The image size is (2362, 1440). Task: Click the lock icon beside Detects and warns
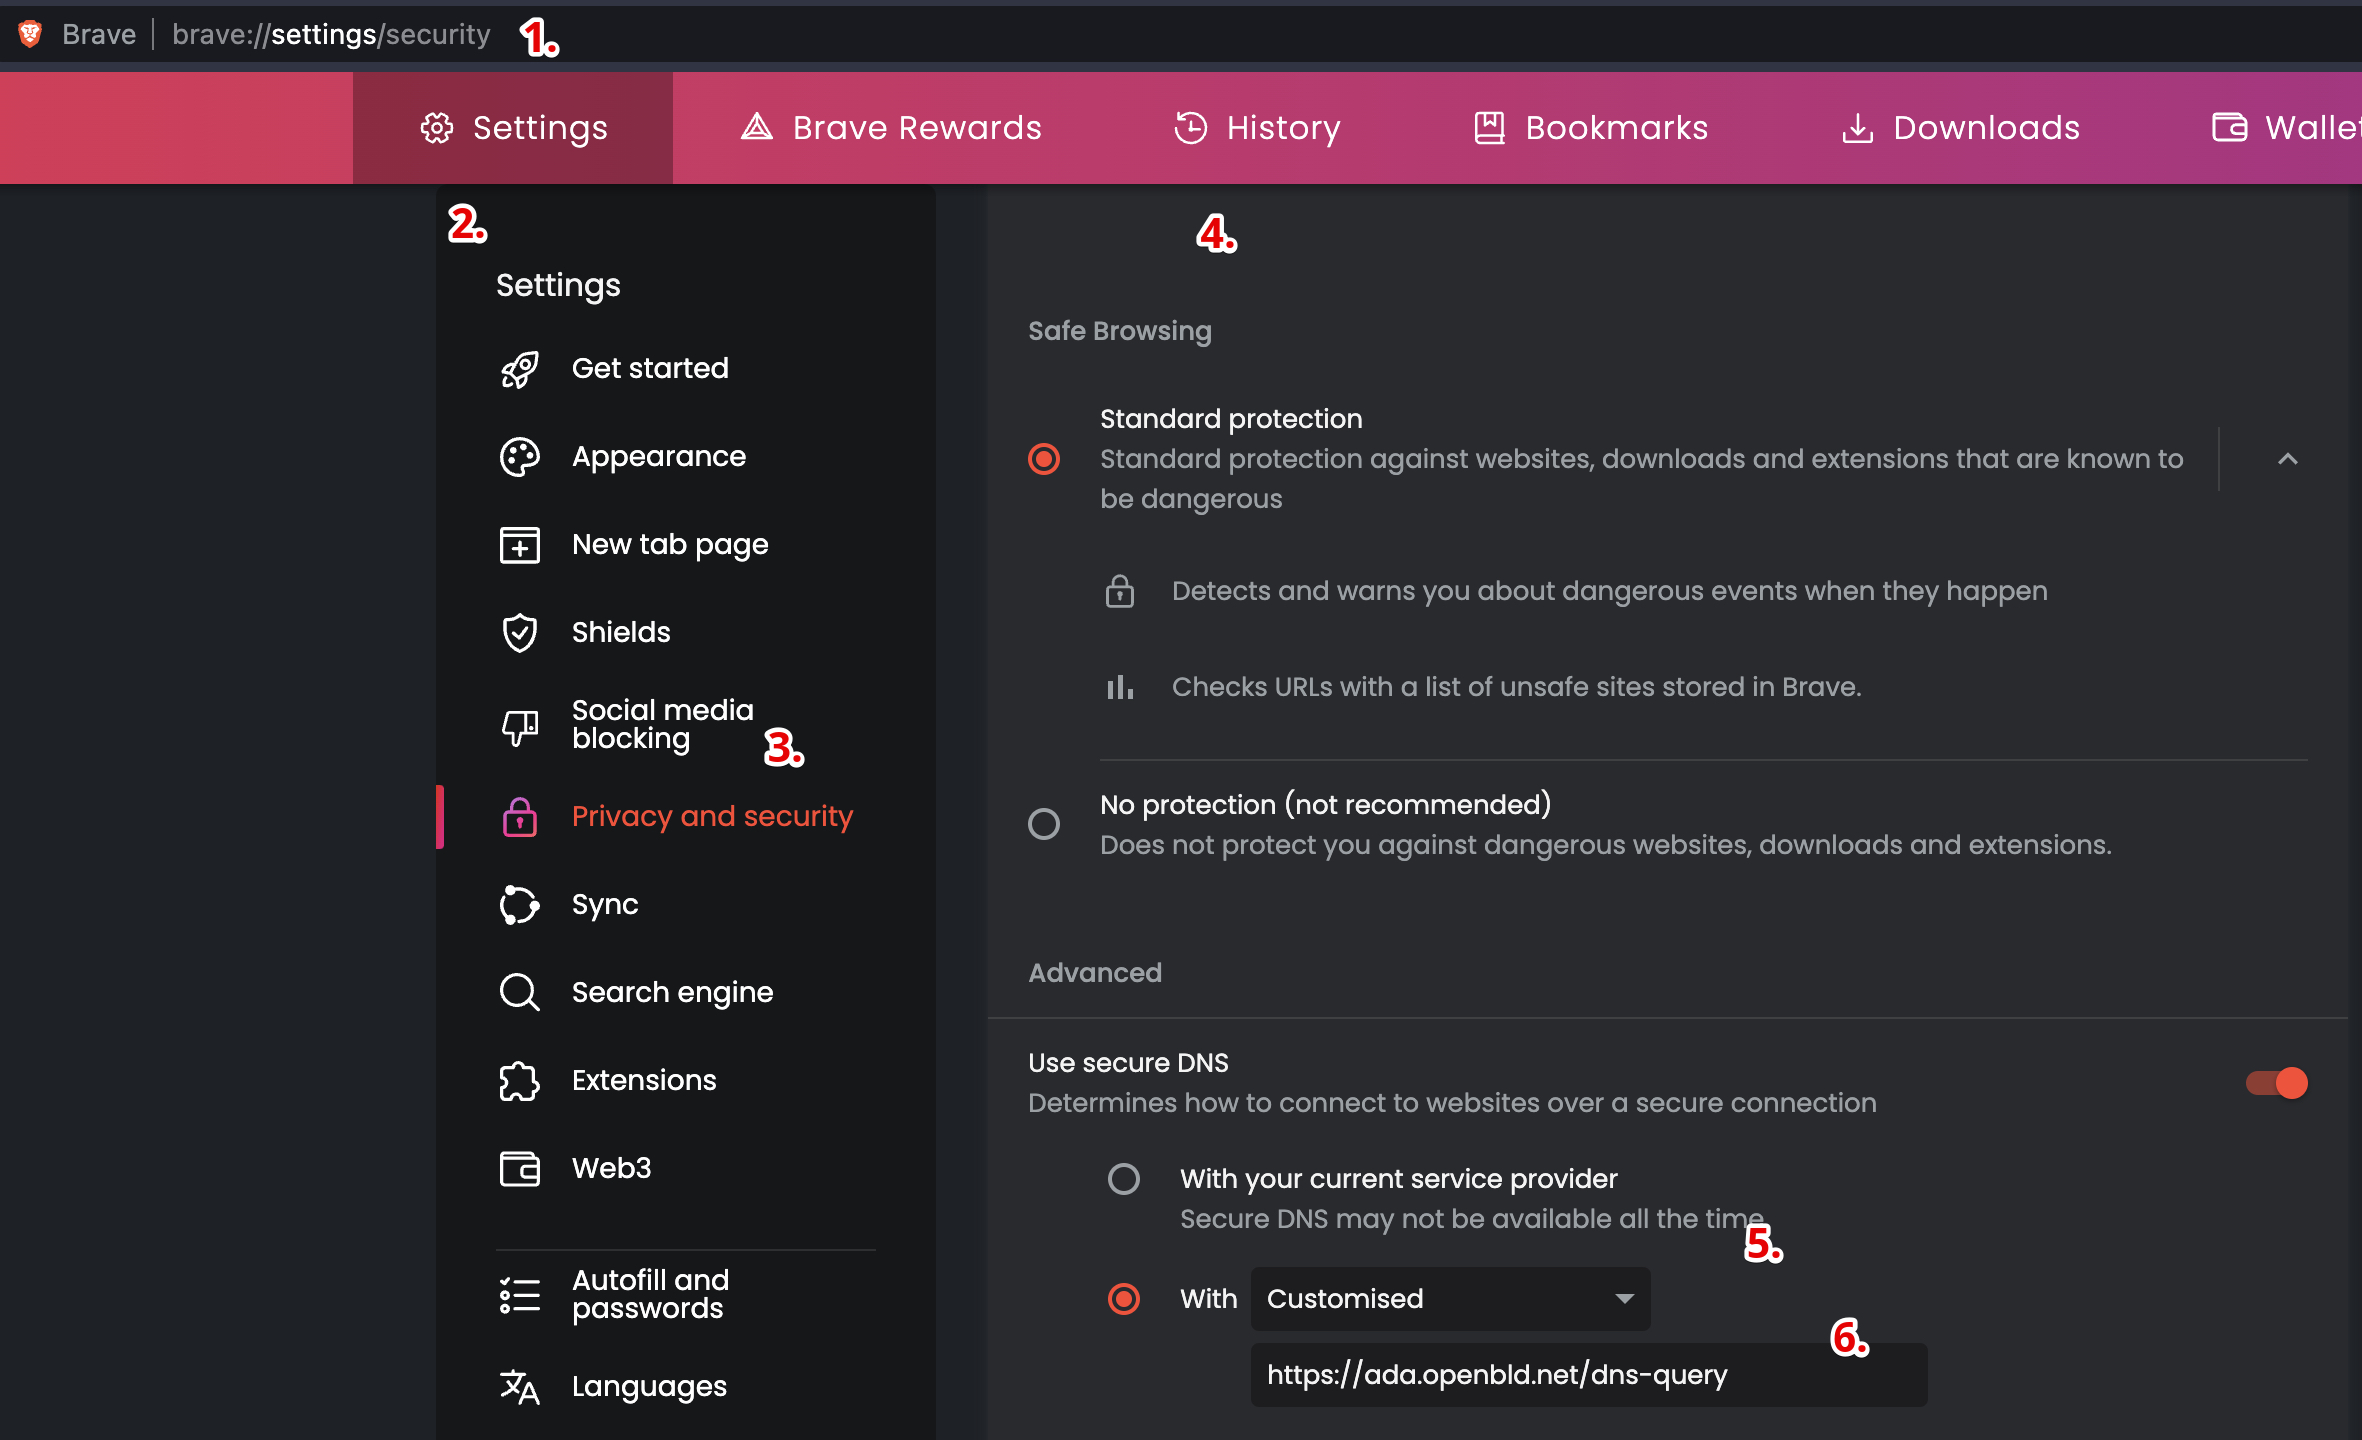(1120, 591)
